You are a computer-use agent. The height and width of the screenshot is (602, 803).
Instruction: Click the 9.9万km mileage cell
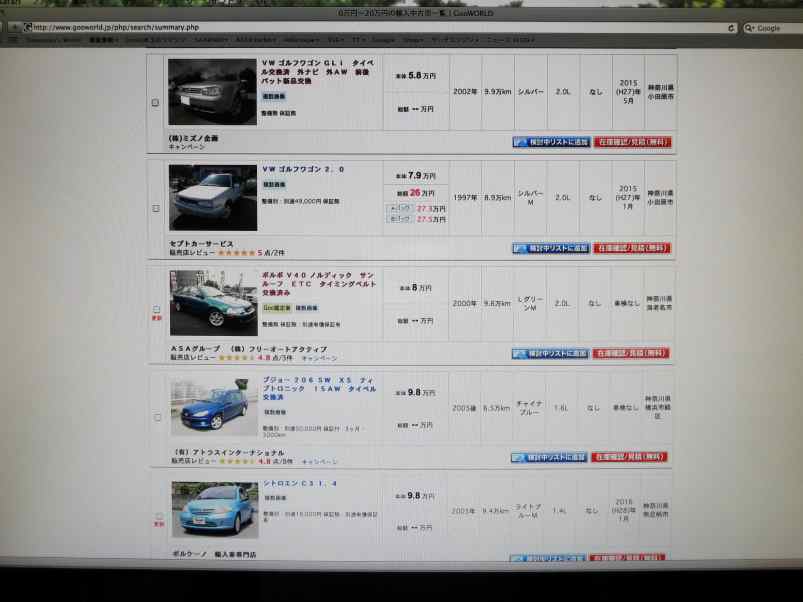pyautogui.click(x=498, y=92)
